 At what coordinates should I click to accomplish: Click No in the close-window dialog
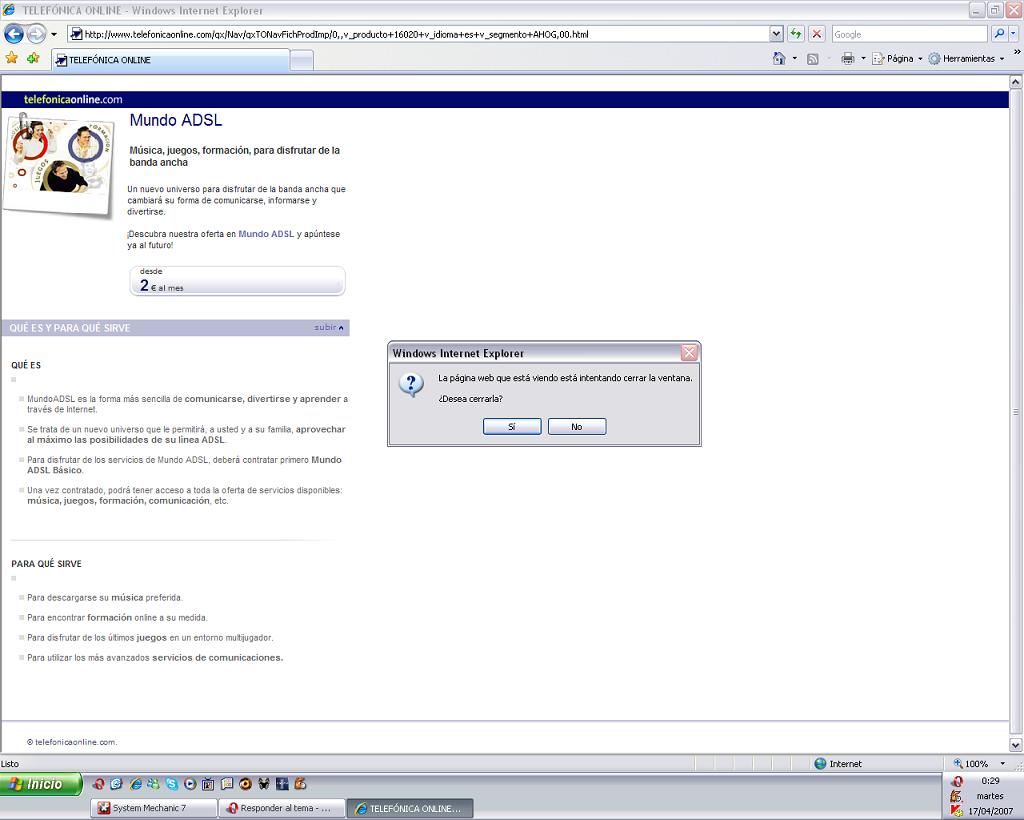coord(577,426)
